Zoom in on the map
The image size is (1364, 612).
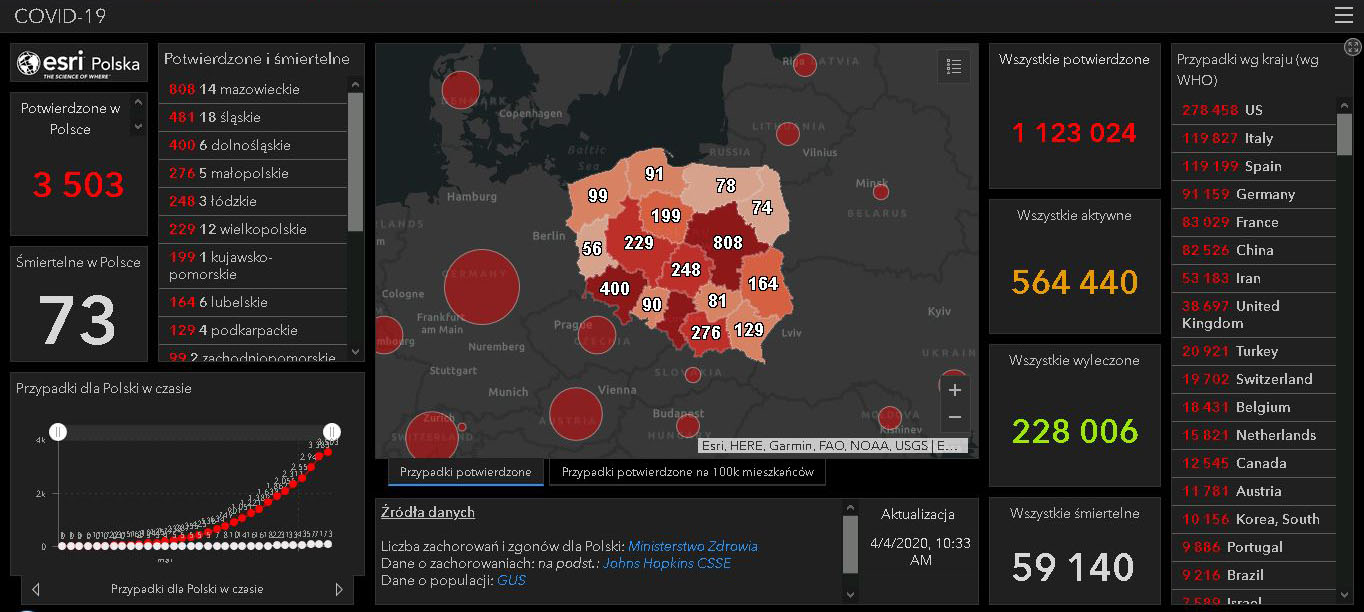pos(954,390)
